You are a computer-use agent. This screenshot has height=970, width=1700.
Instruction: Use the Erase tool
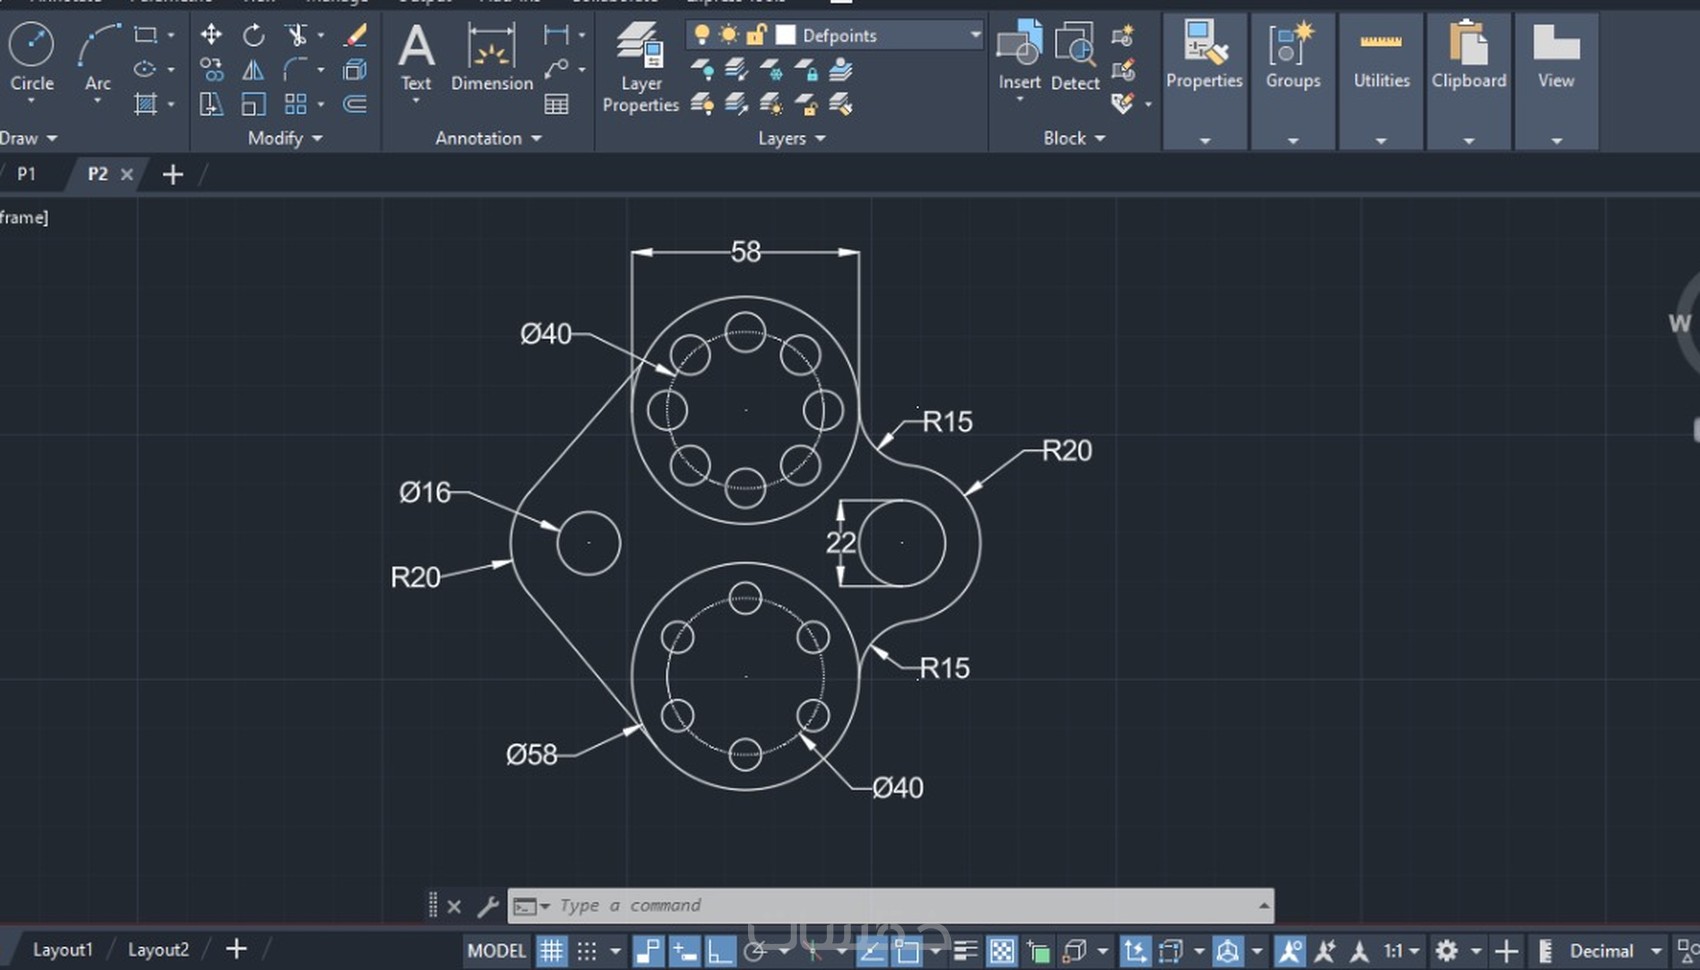pos(355,35)
